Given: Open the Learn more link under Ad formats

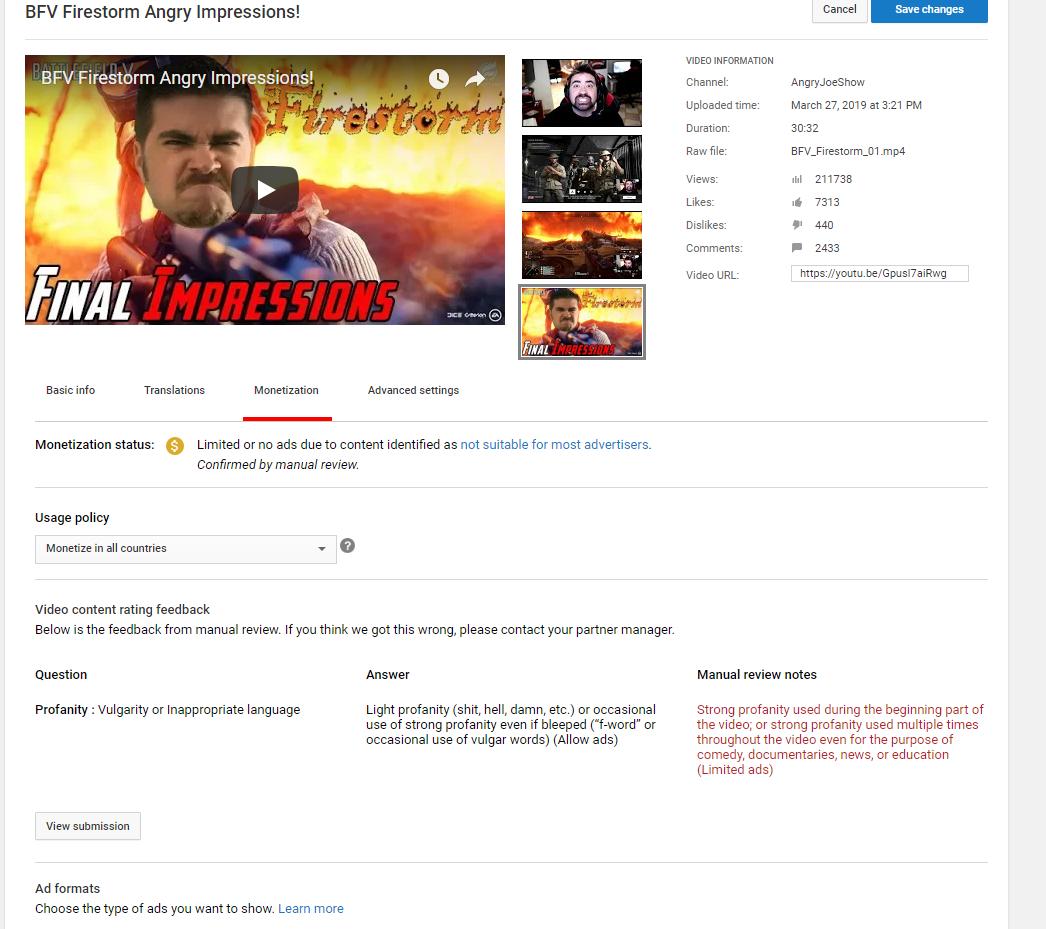Looking at the screenshot, I should coord(311,908).
